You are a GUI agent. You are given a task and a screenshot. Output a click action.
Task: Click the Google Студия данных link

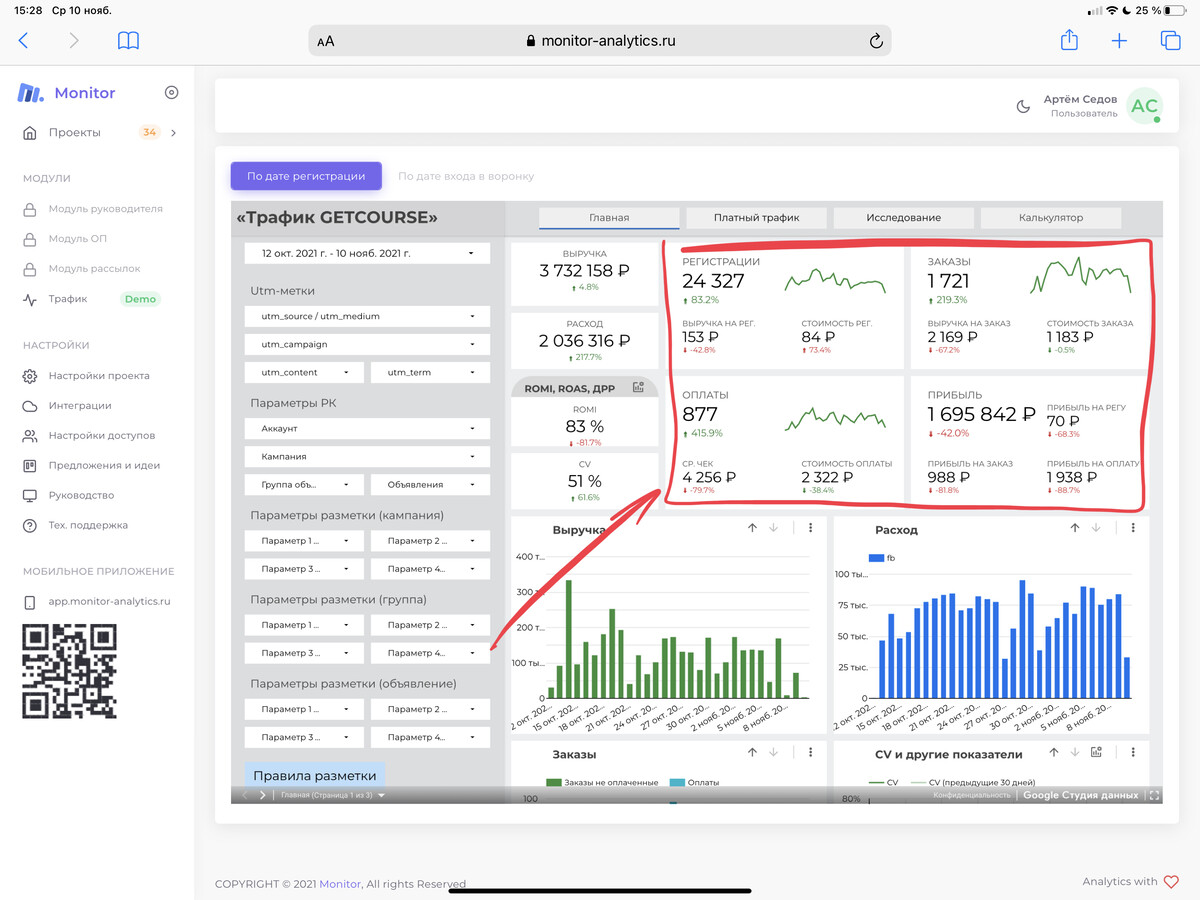coord(1080,795)
